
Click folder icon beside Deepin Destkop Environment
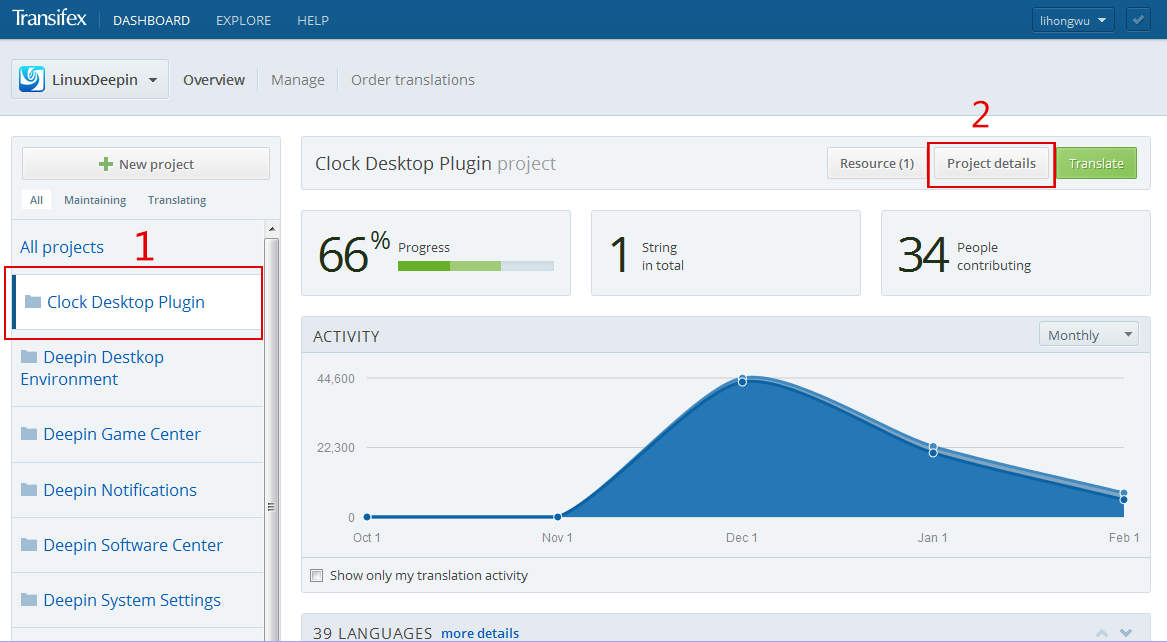tap(29, 356)
